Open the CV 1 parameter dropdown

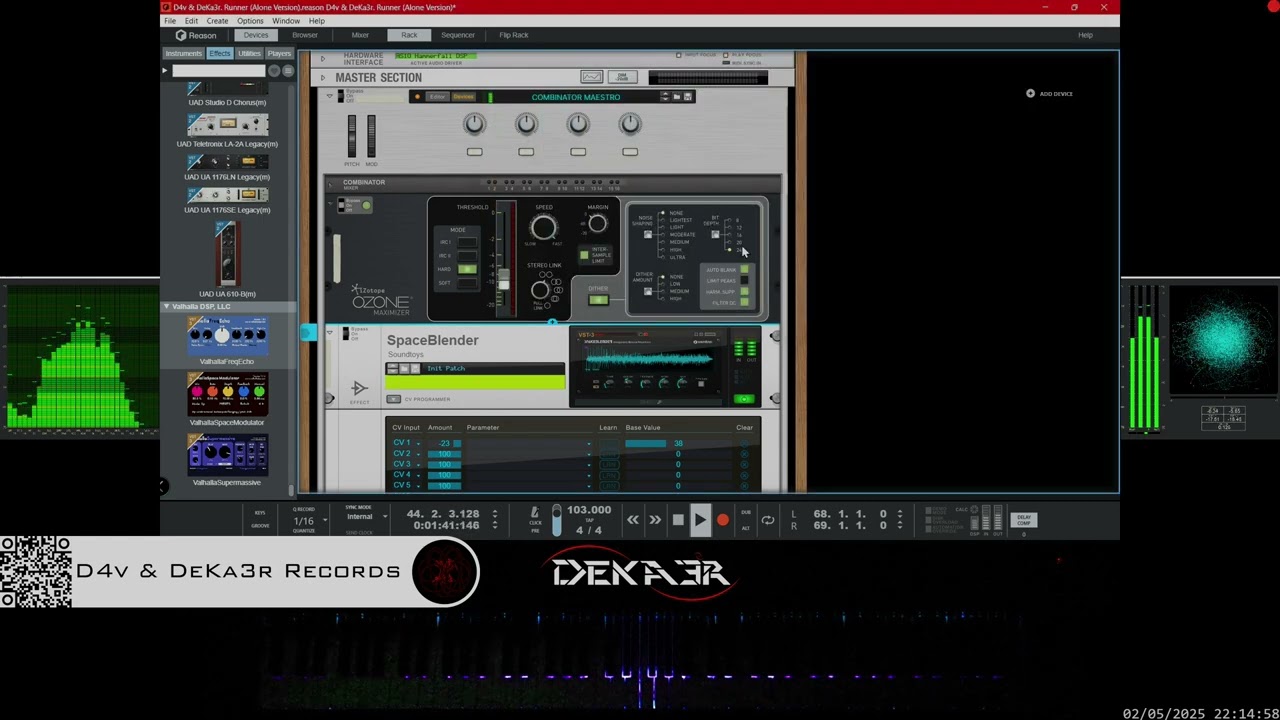coord(588,443)
